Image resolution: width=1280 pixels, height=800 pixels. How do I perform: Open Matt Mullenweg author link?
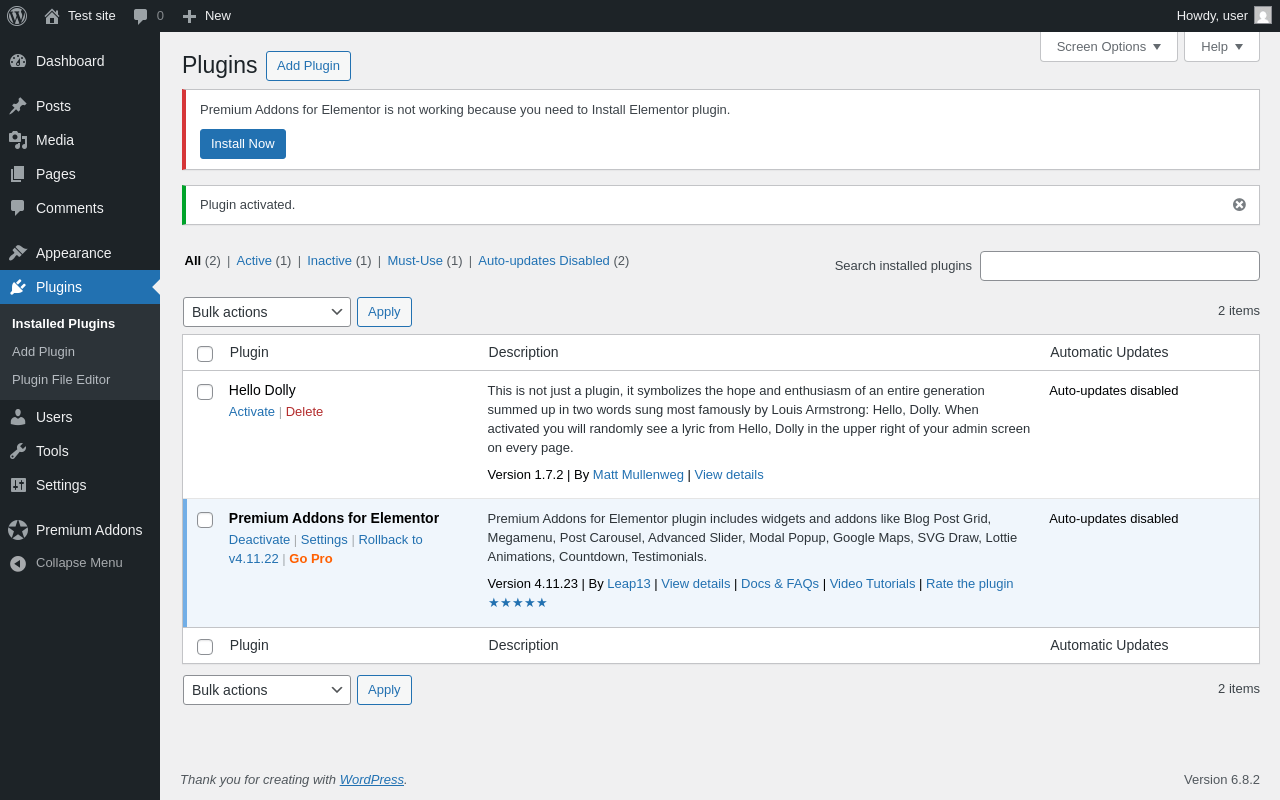[638, 475]
